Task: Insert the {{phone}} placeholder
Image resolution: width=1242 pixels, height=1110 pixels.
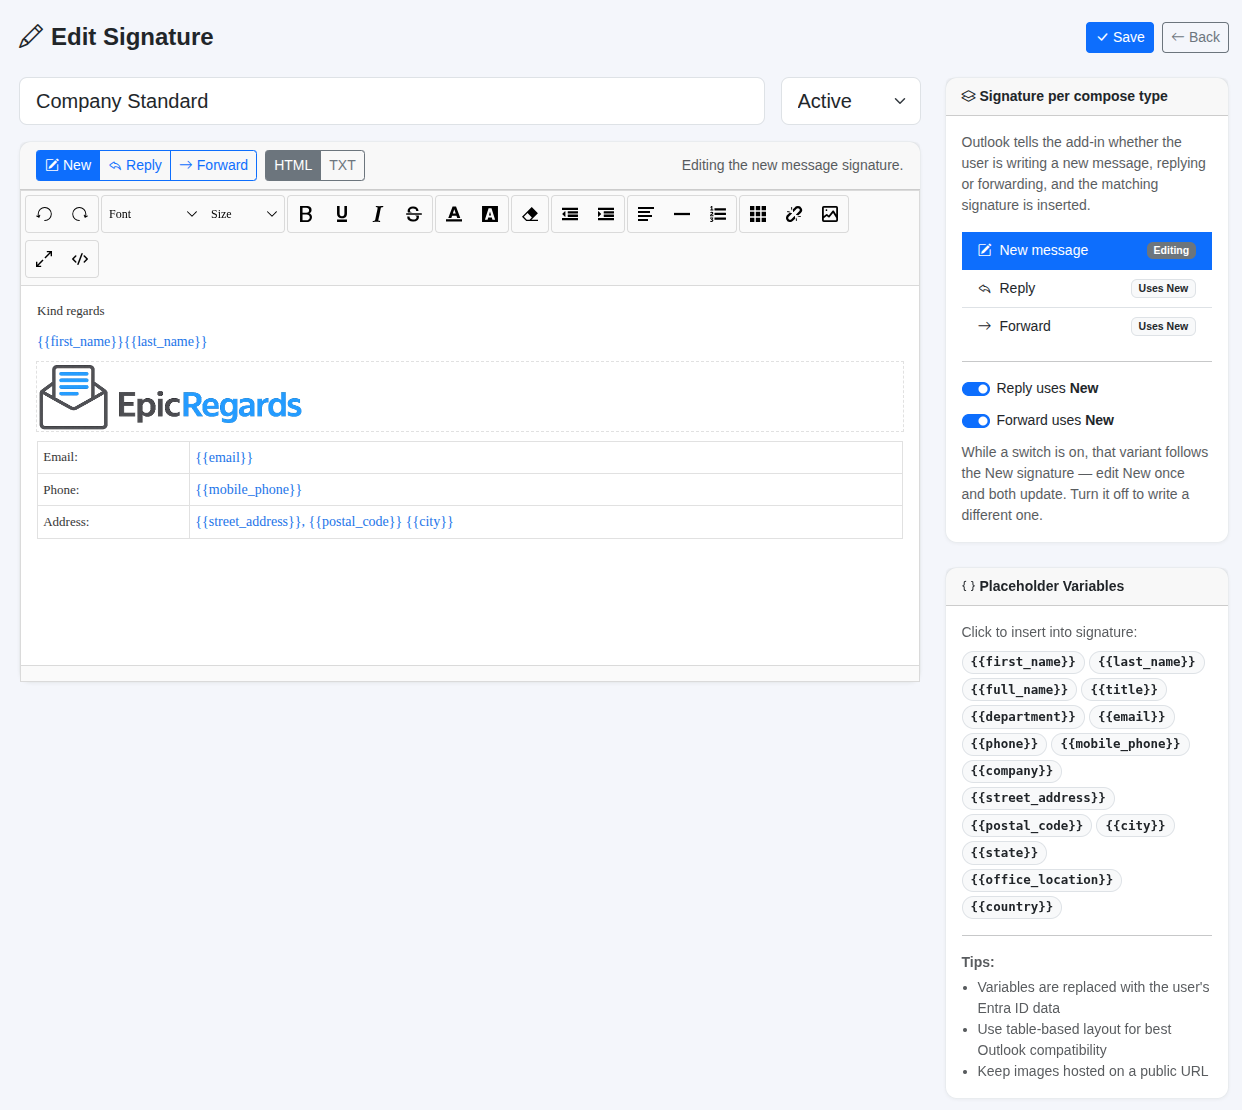Action: point(1004,744)
